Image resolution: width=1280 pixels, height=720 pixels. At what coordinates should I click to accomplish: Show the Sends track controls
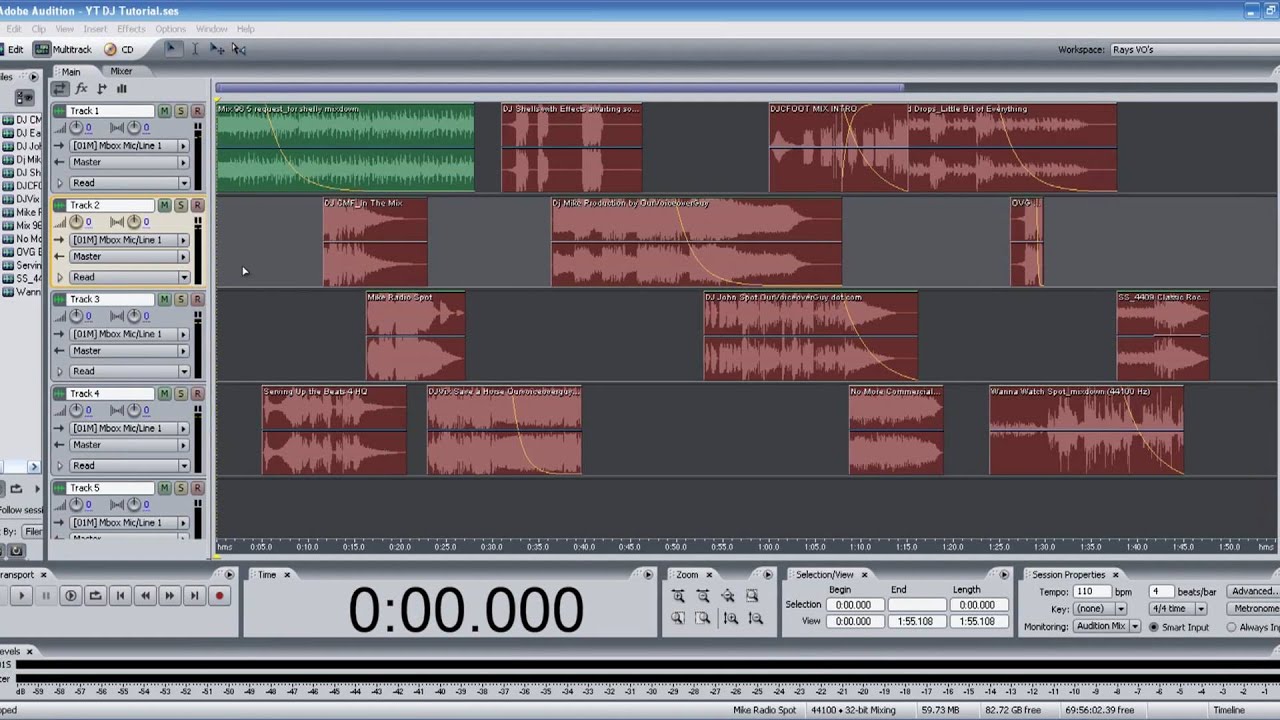coord(101,89)
